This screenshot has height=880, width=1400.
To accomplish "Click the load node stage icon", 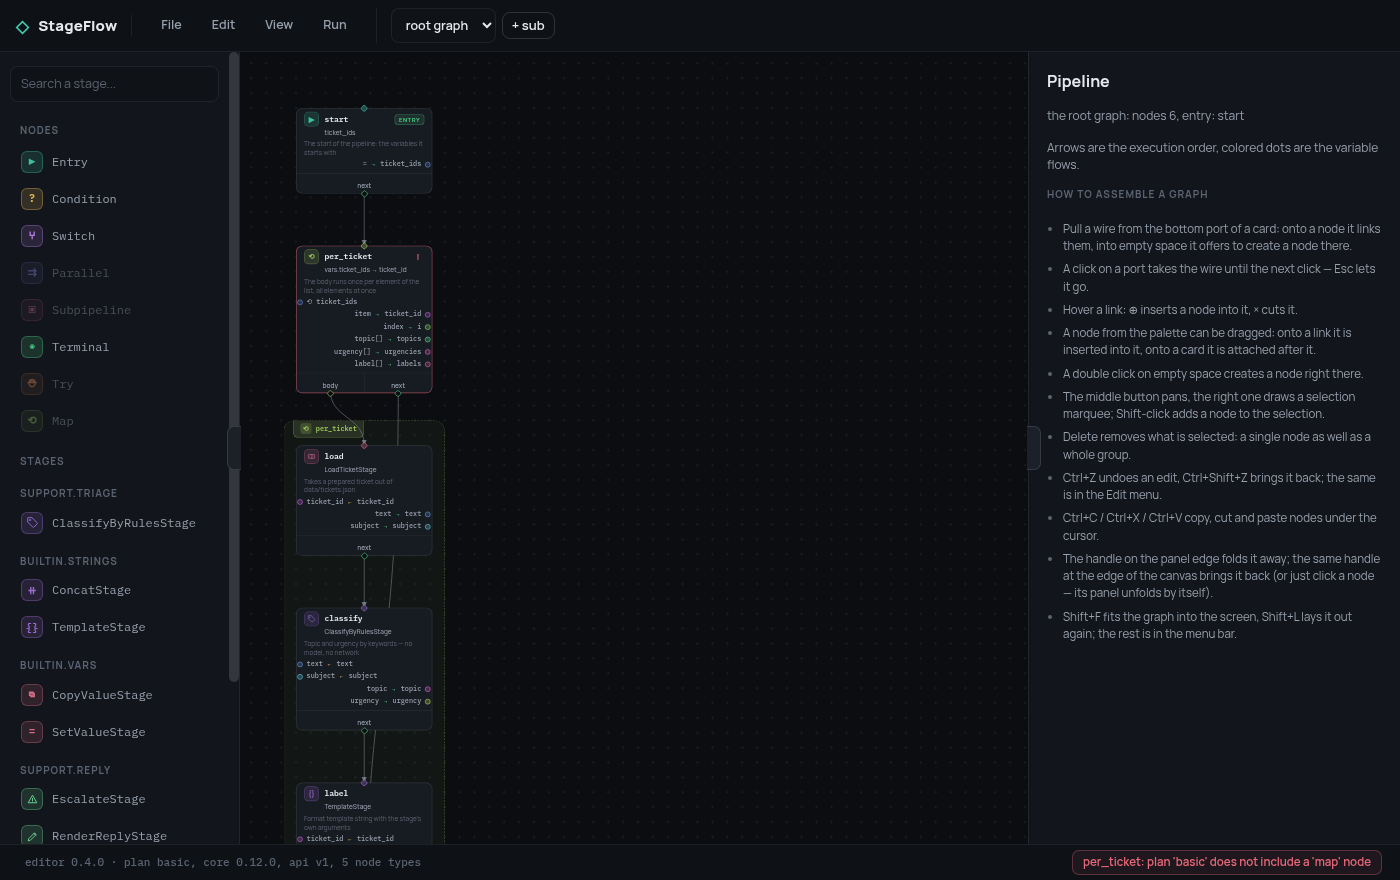I will point(311,457).
